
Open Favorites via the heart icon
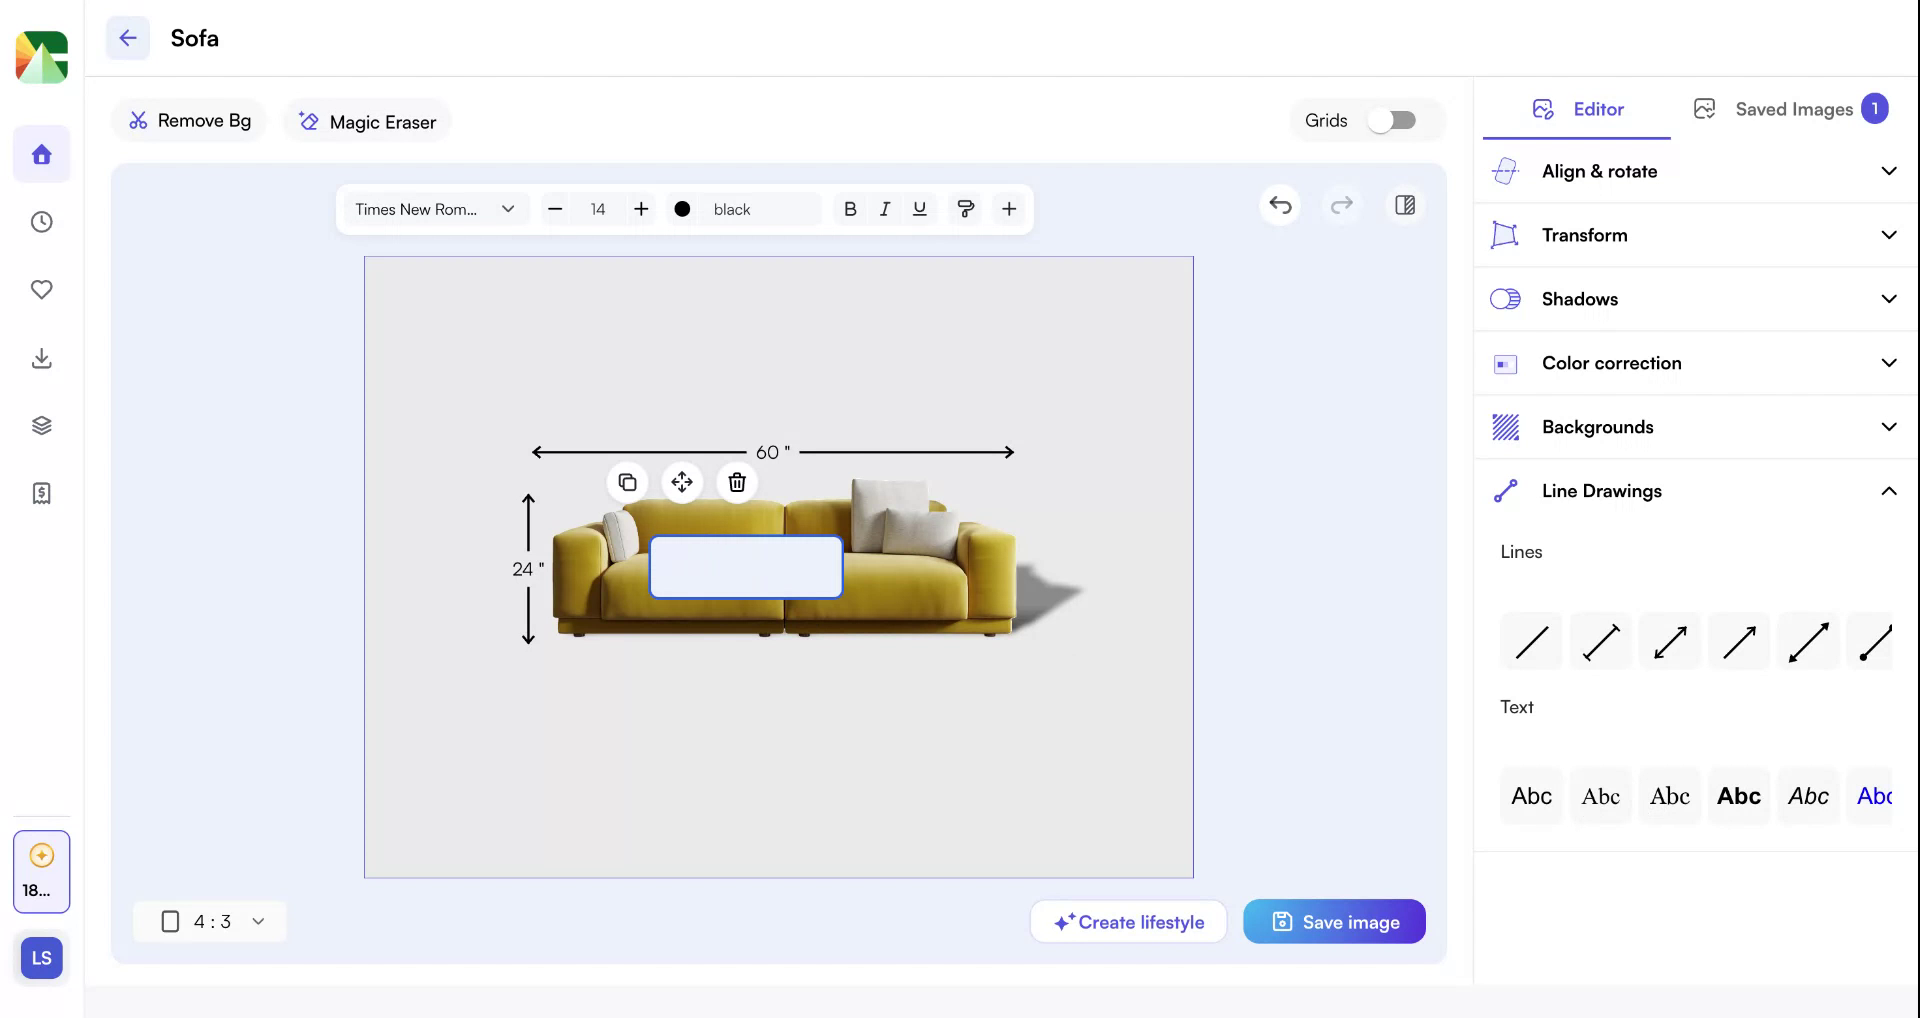41,289
